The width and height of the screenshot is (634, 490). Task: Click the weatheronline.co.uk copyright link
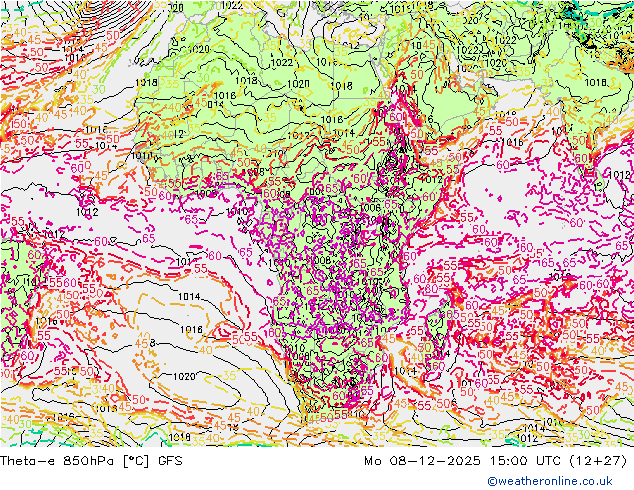(x=550, y=481)
